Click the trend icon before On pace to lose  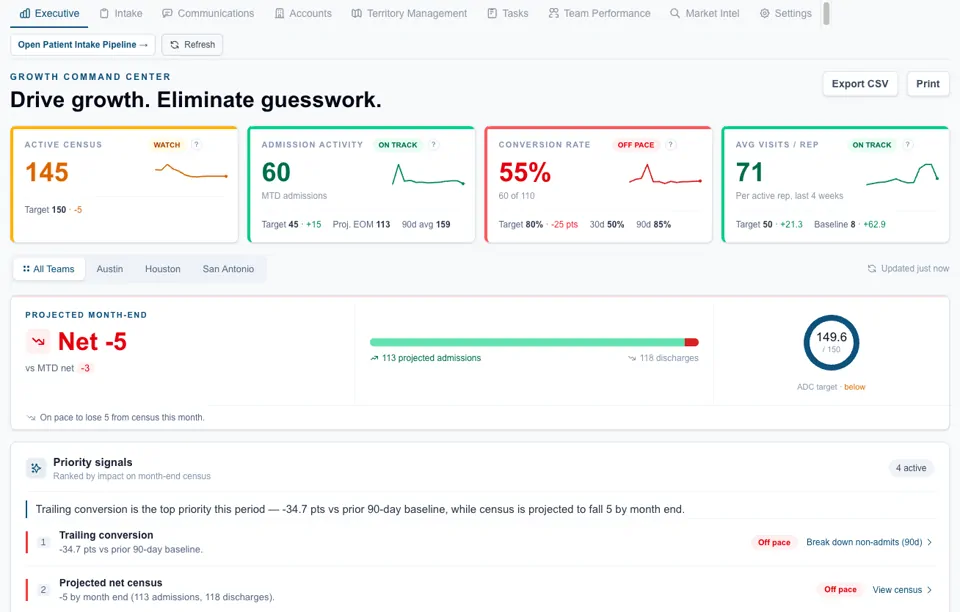click(31, 417)
